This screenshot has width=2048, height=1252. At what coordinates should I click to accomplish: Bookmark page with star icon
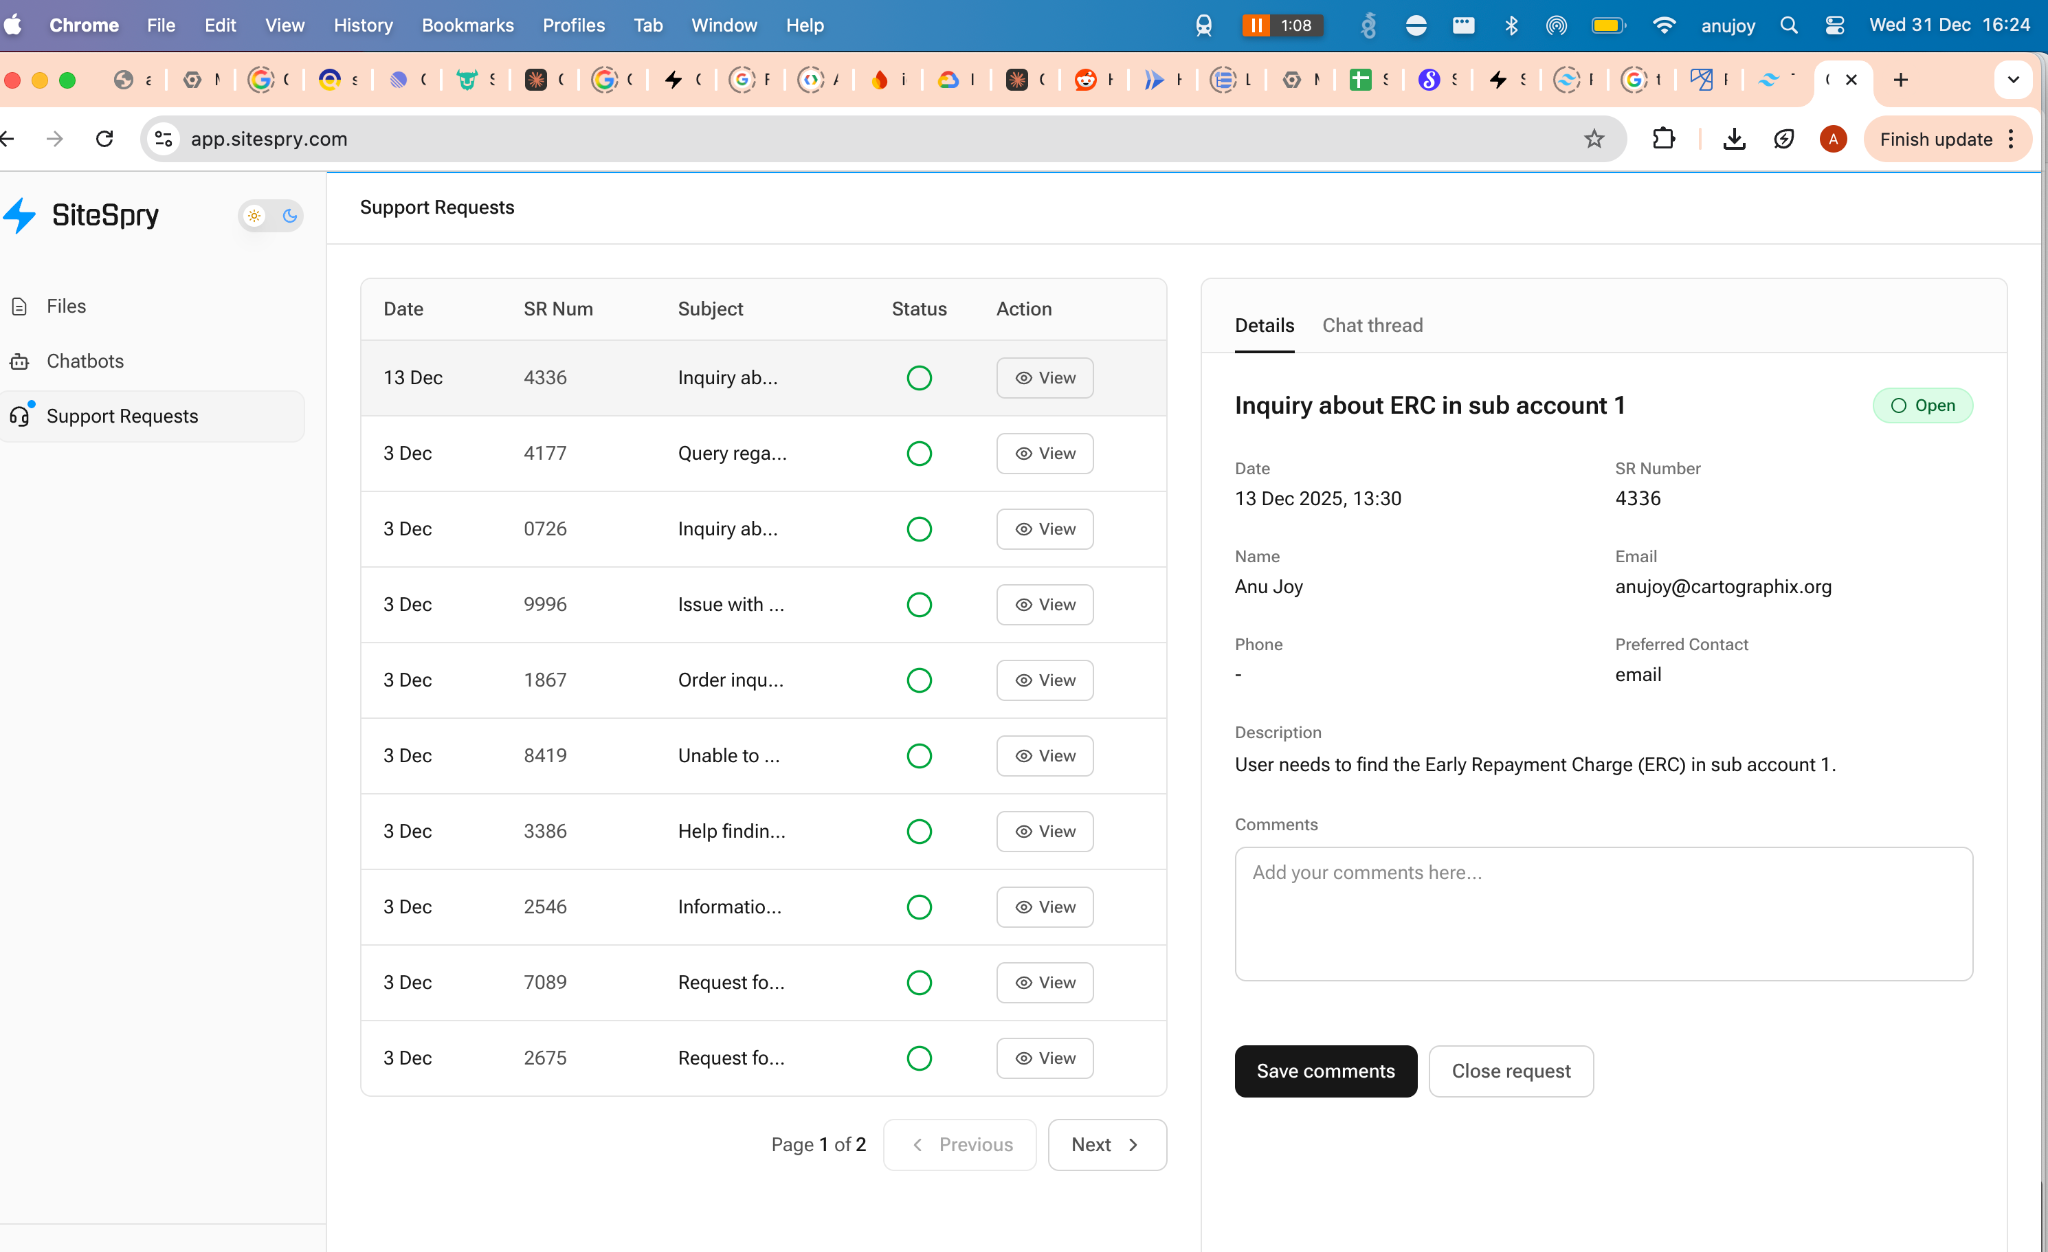coord(1594,139)
